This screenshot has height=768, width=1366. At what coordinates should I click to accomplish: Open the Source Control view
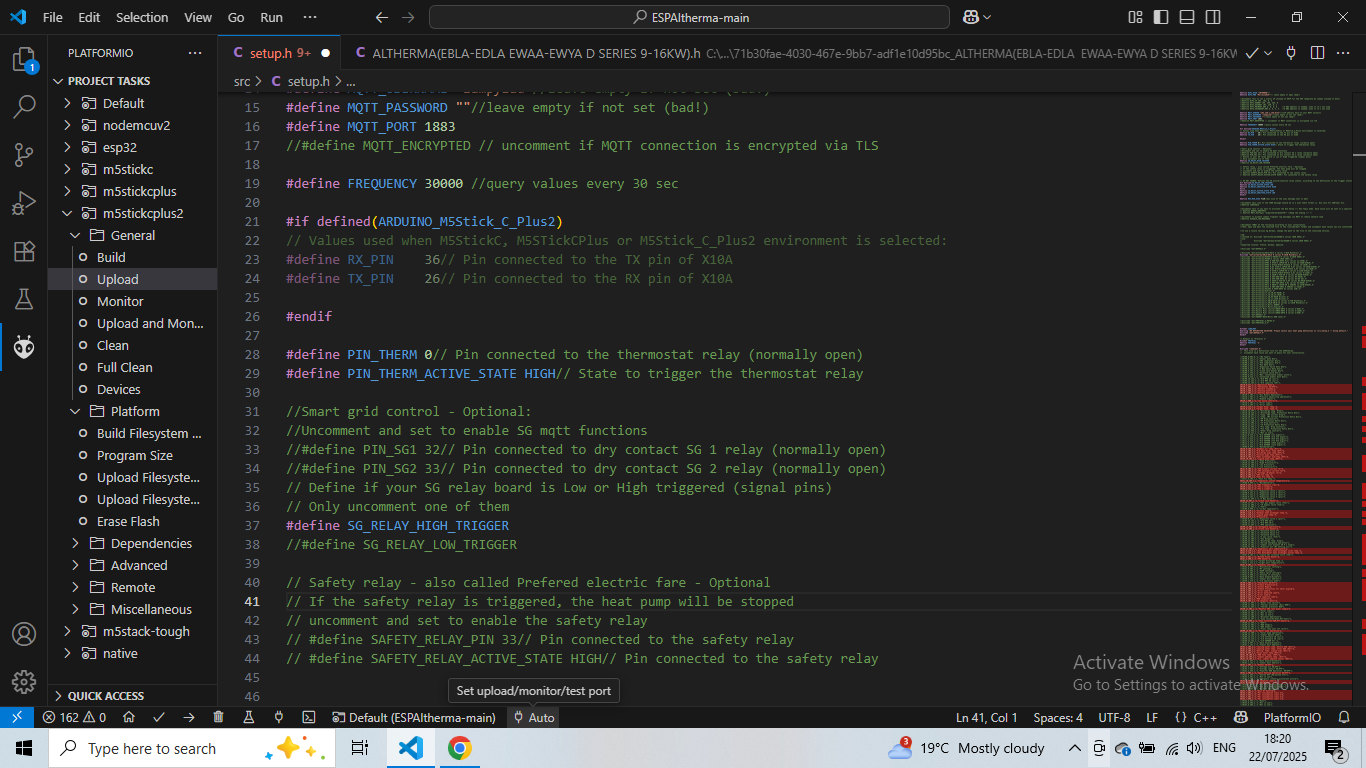click(24, 155)
